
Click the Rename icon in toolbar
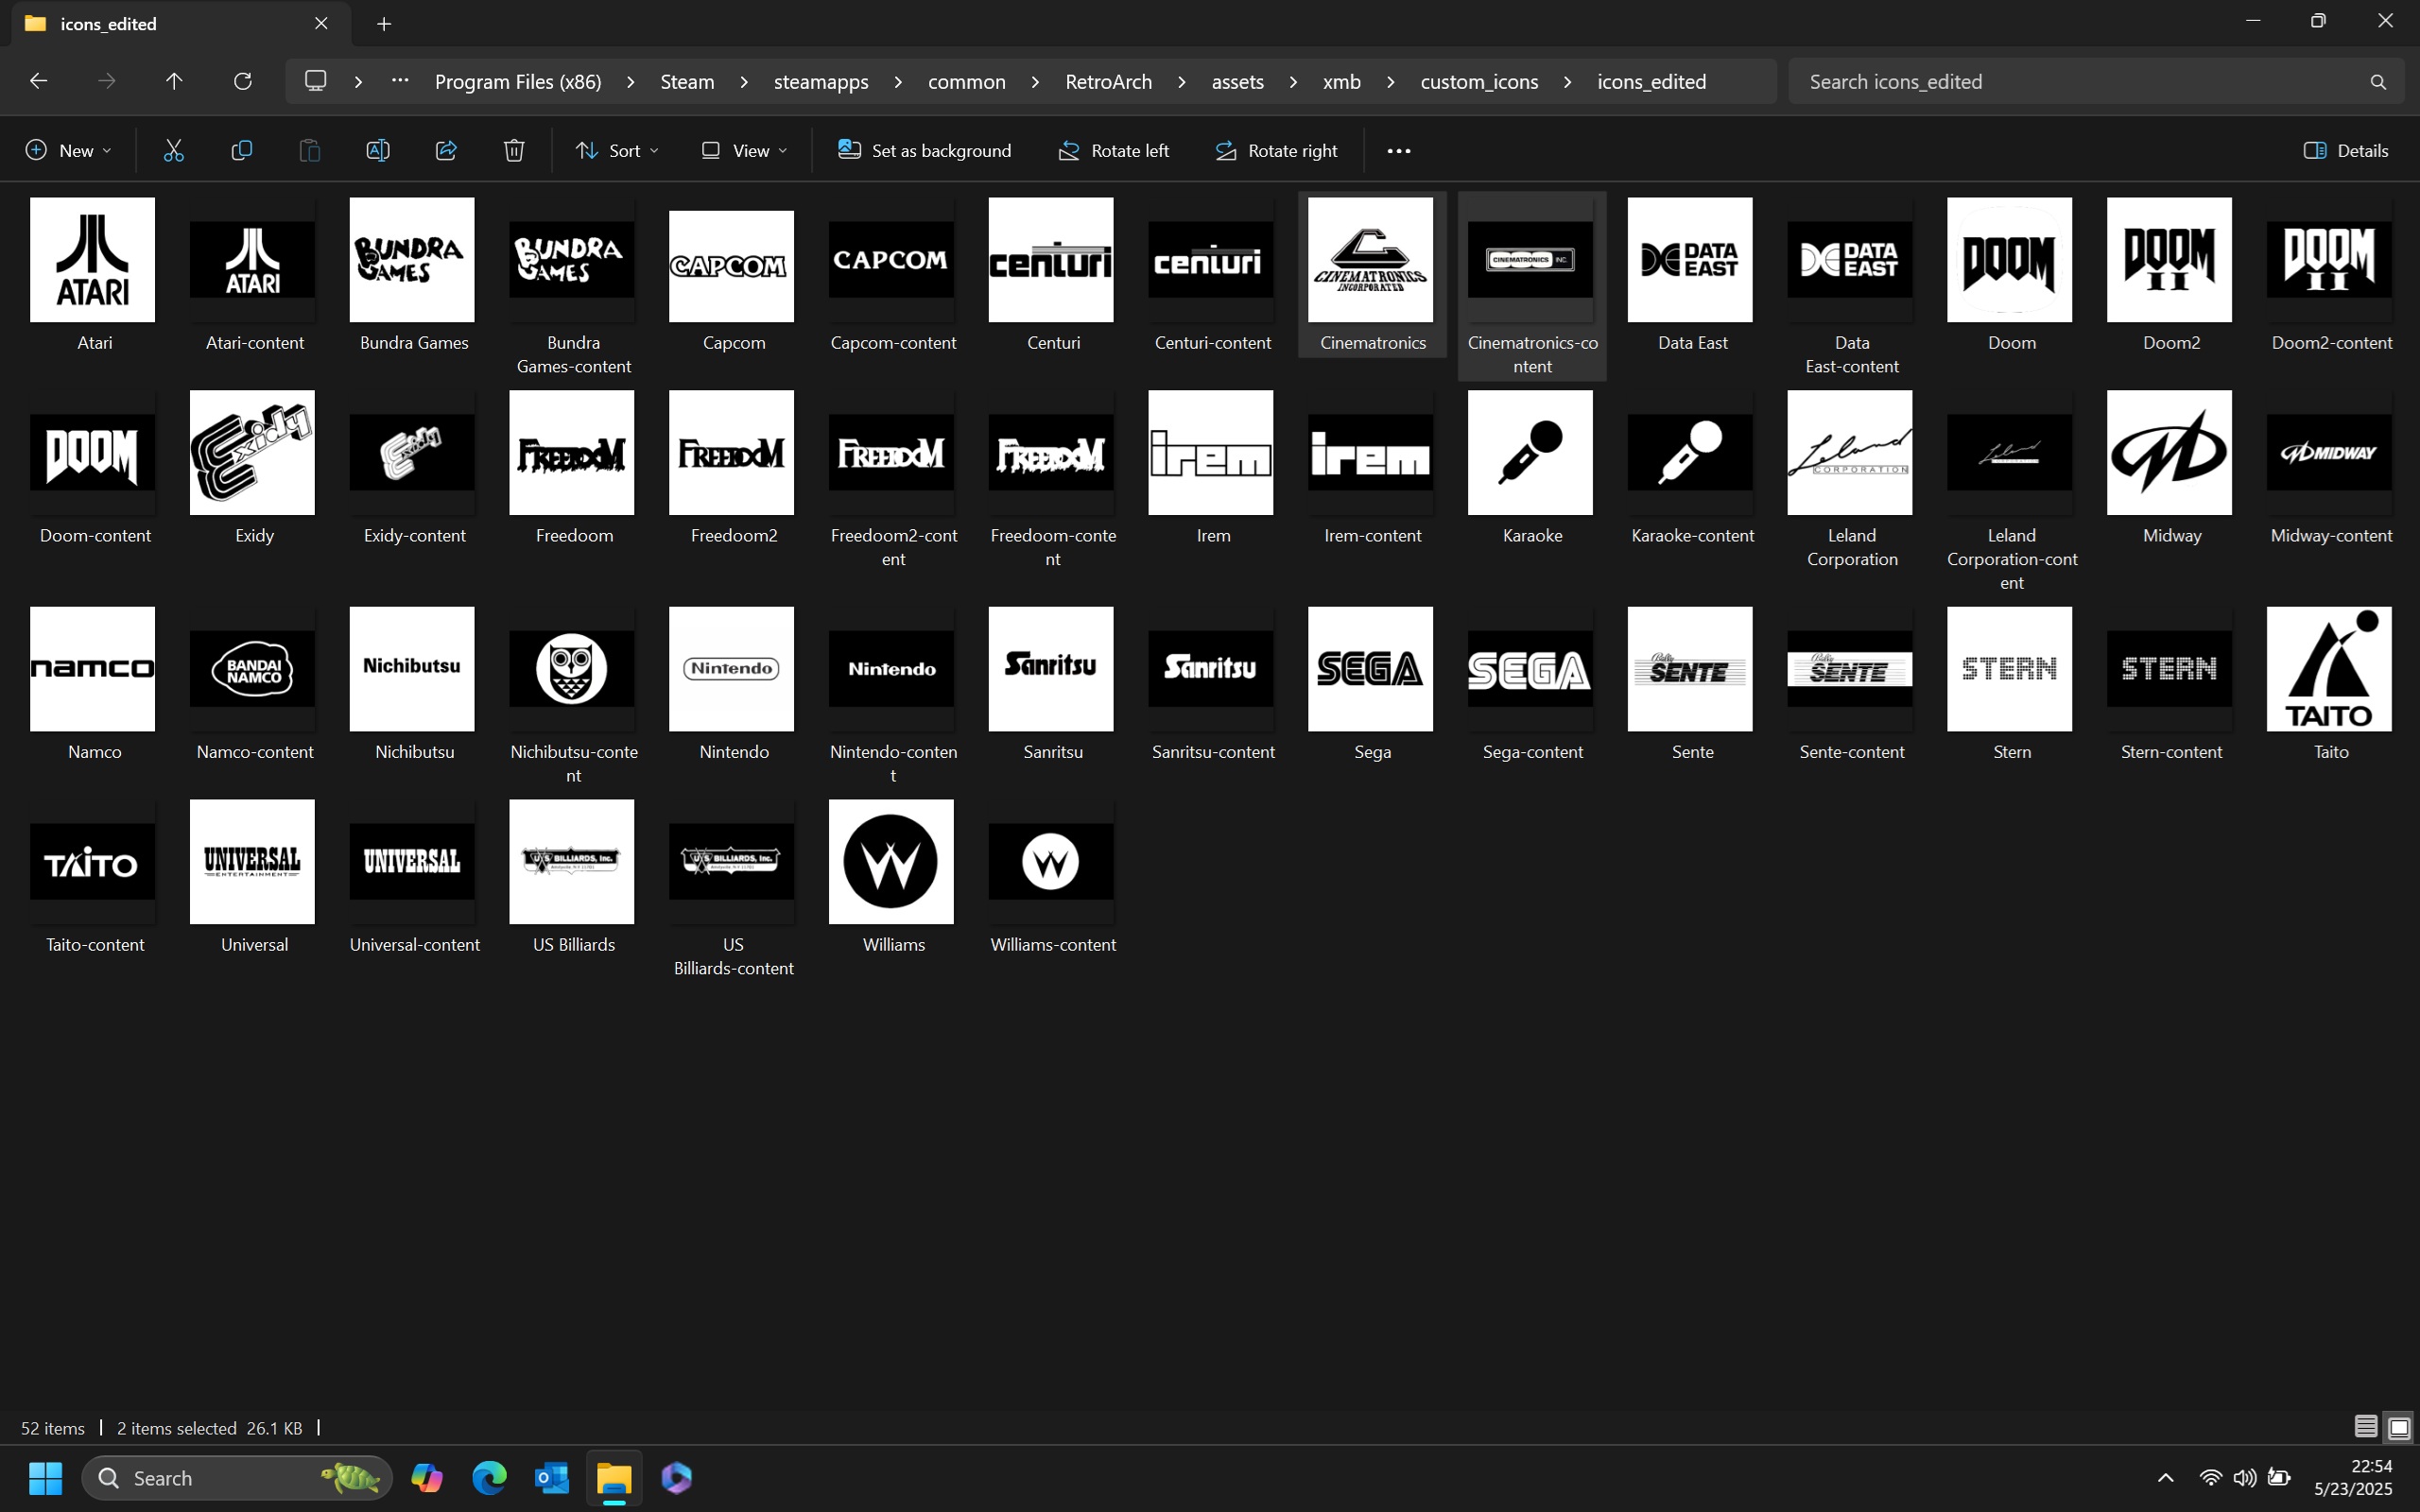click(x=378, y=151)
